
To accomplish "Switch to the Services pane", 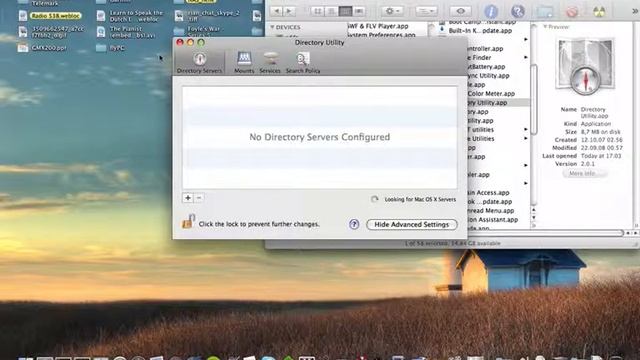I will [270, 62].
